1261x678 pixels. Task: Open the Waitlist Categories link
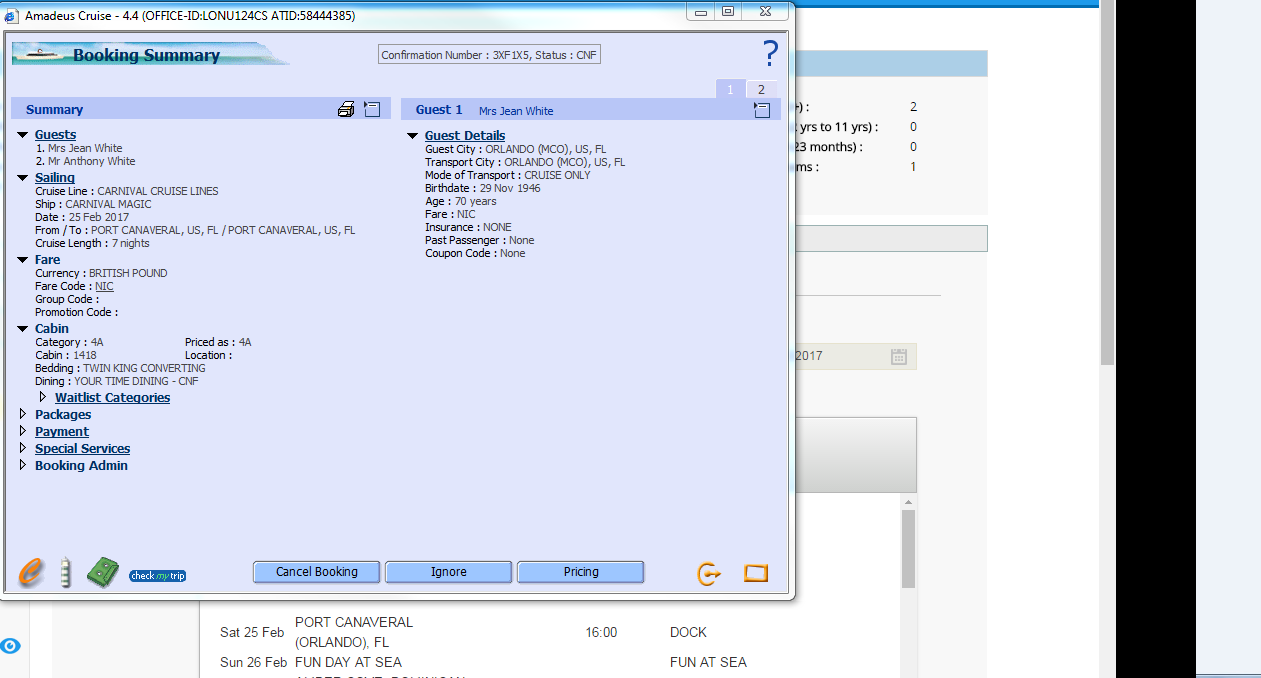tap(112, 397)
